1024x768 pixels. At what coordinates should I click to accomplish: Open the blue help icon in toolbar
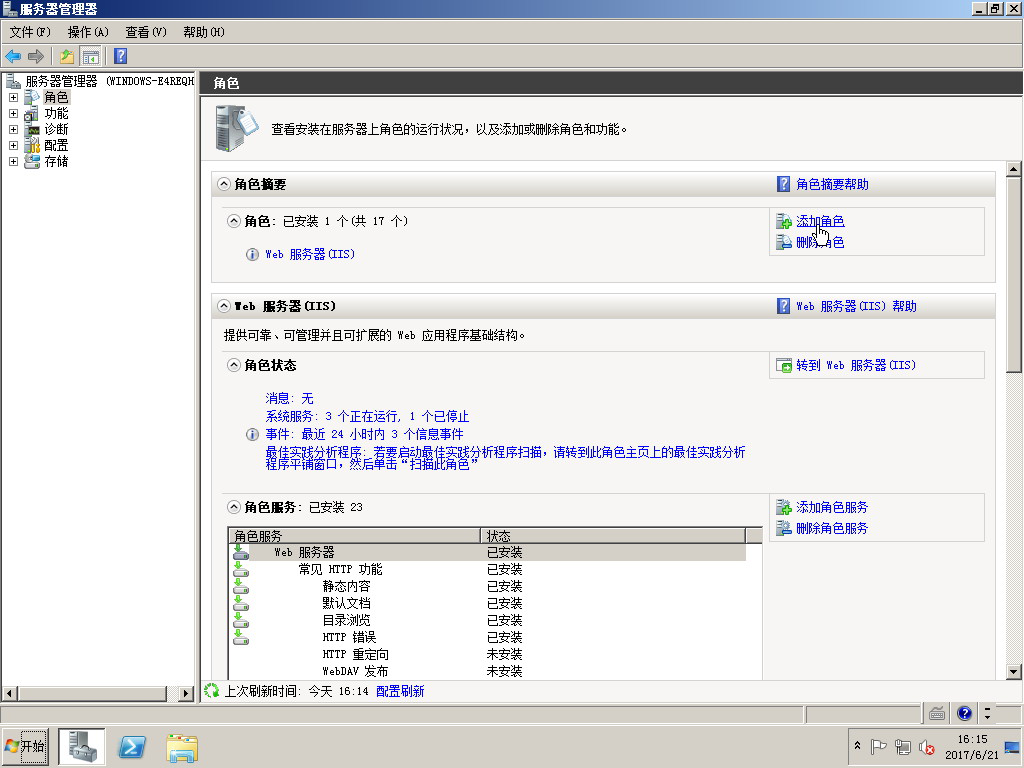coord(120,57)
